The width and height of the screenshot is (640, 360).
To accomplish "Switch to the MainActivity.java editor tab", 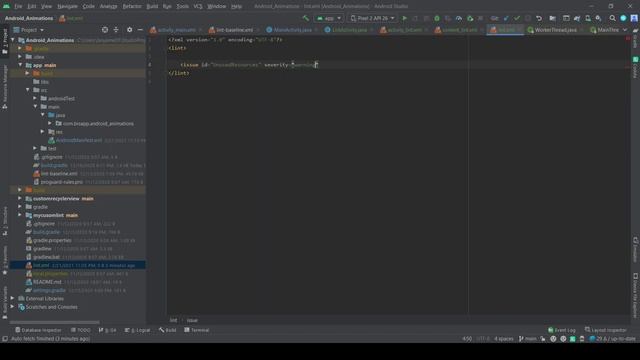I will tap(293, 30).
